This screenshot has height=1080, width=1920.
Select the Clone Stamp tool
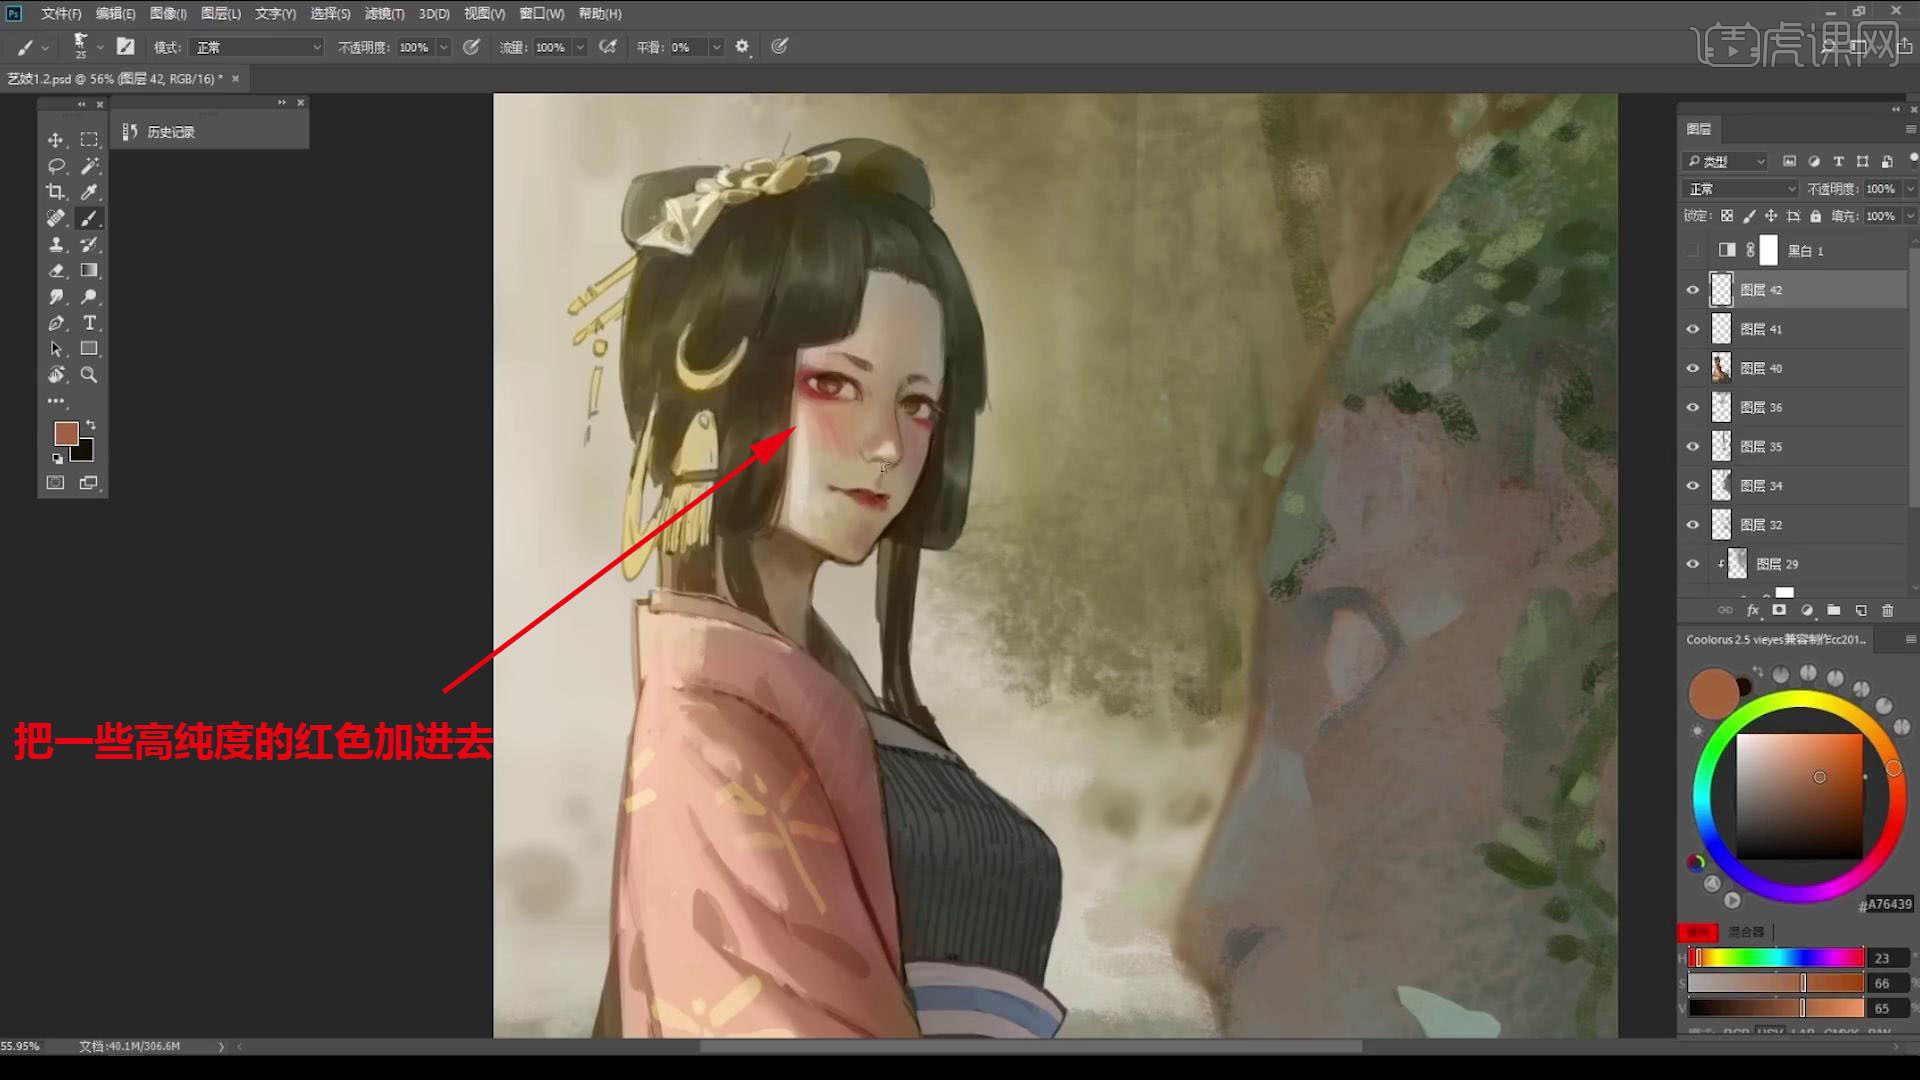click(56, 244)
